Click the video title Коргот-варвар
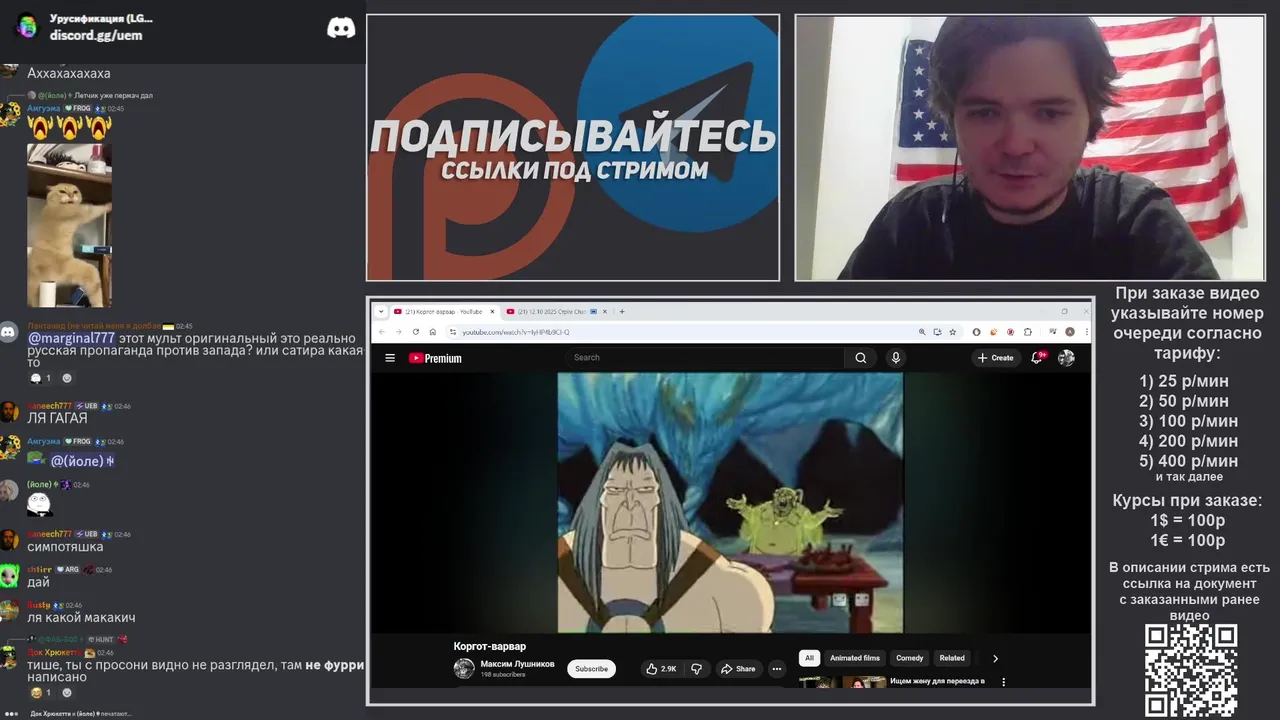This screenshot has height=720, width=1280. pos(489,646)
